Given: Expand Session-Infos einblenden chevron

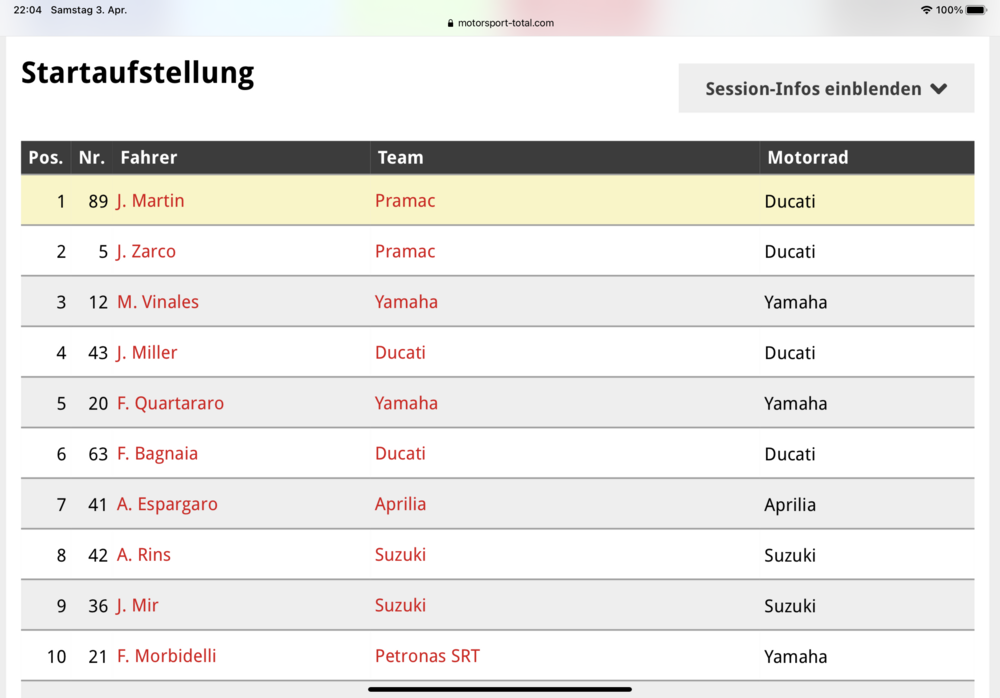Looking at the screenshot, I should pos(939,89).
